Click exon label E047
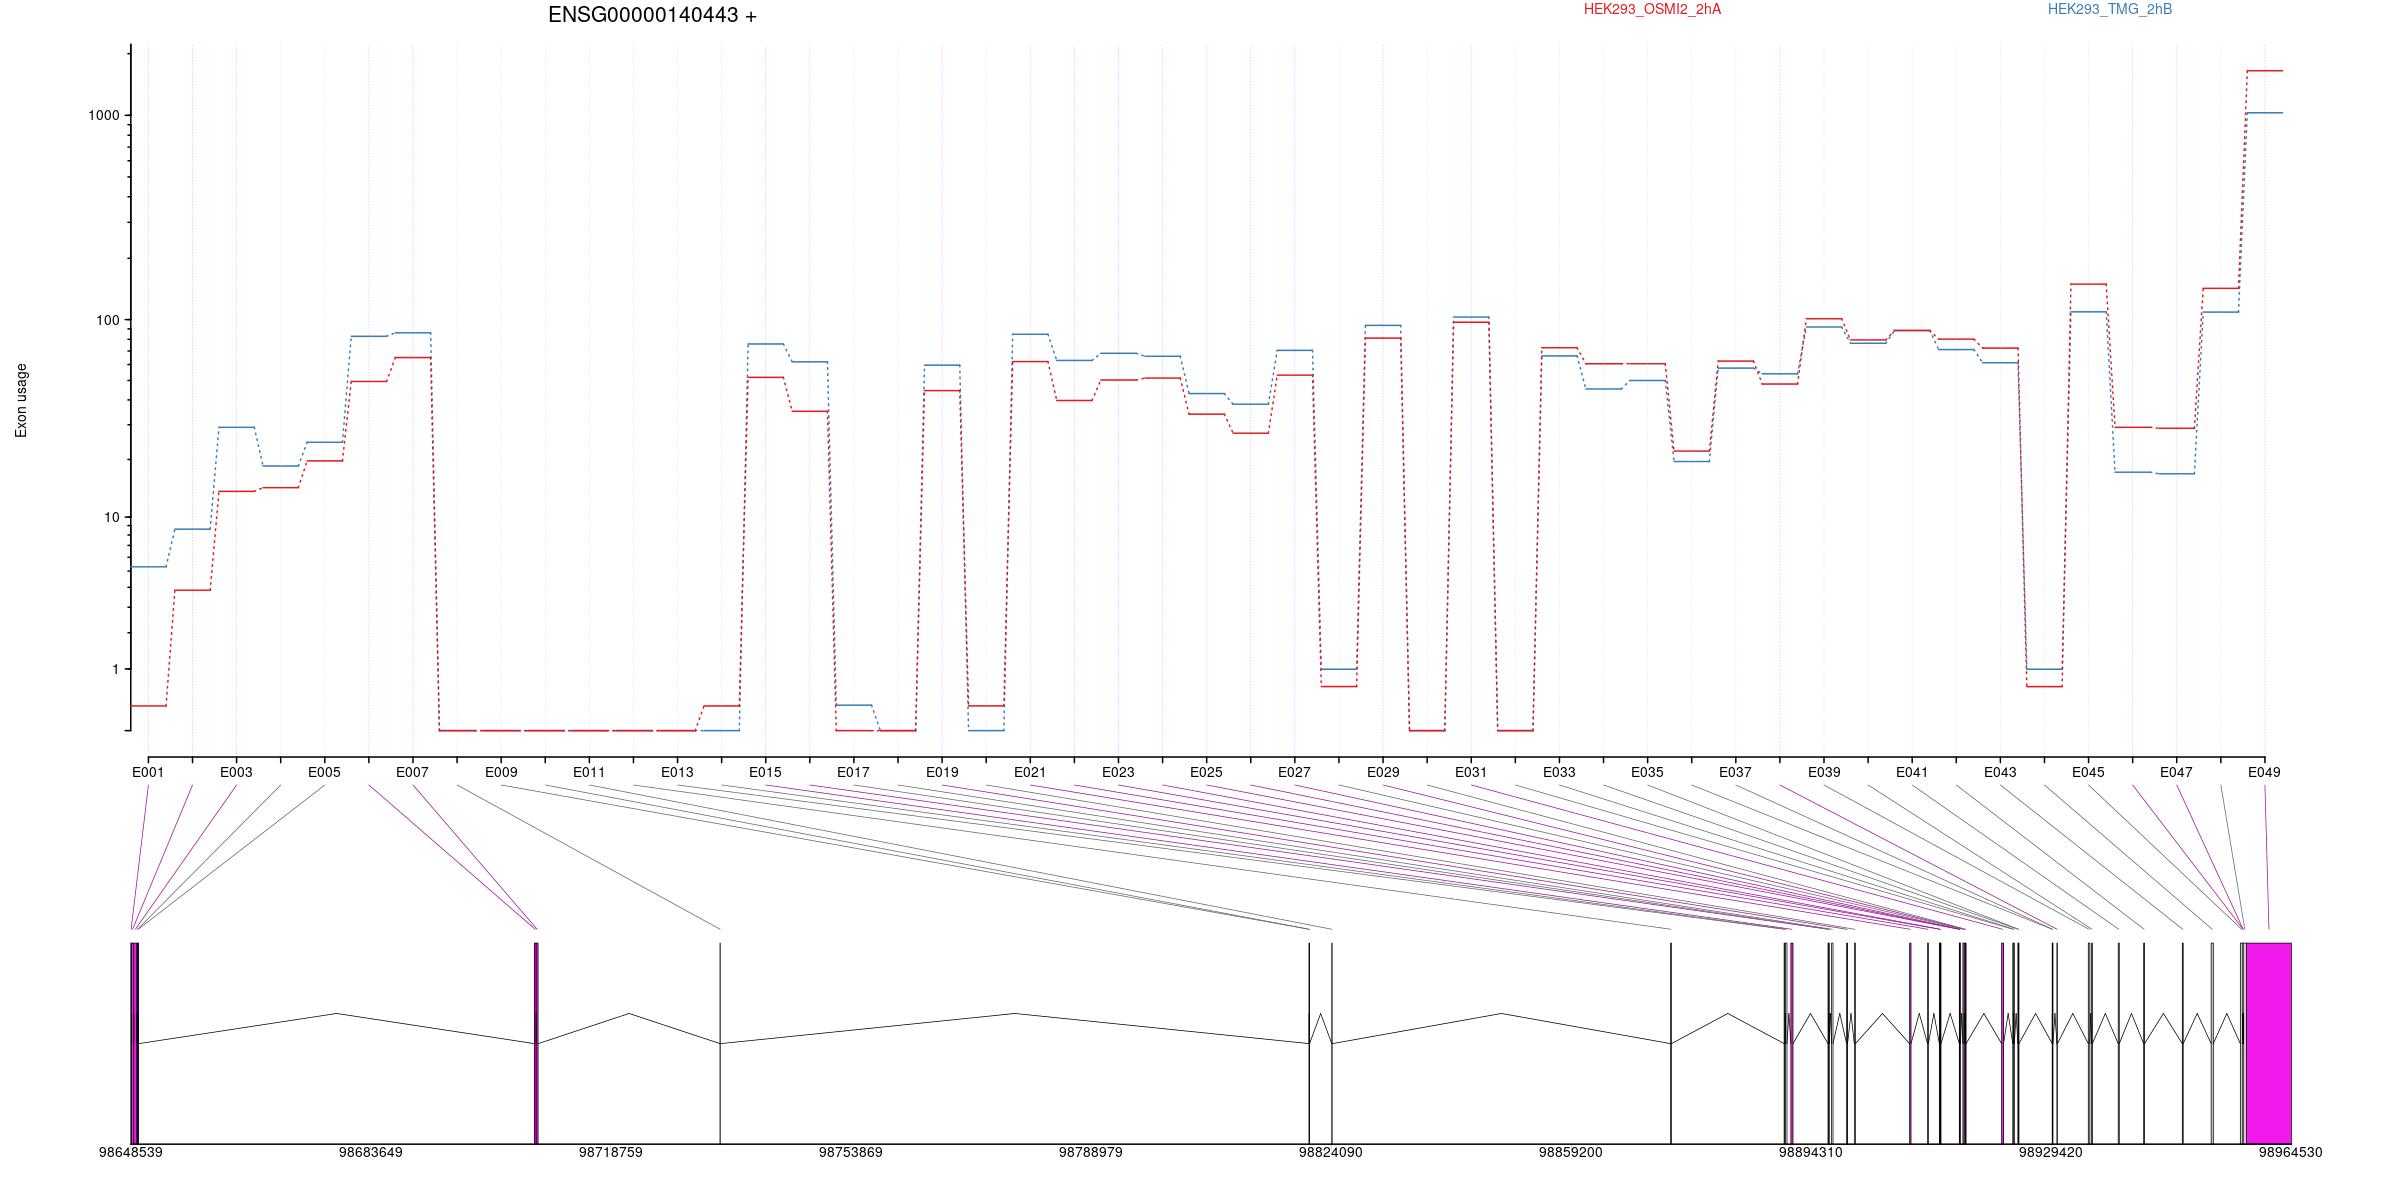The width and height of the screenshot is (2400, 1200). pos(2176,772)
